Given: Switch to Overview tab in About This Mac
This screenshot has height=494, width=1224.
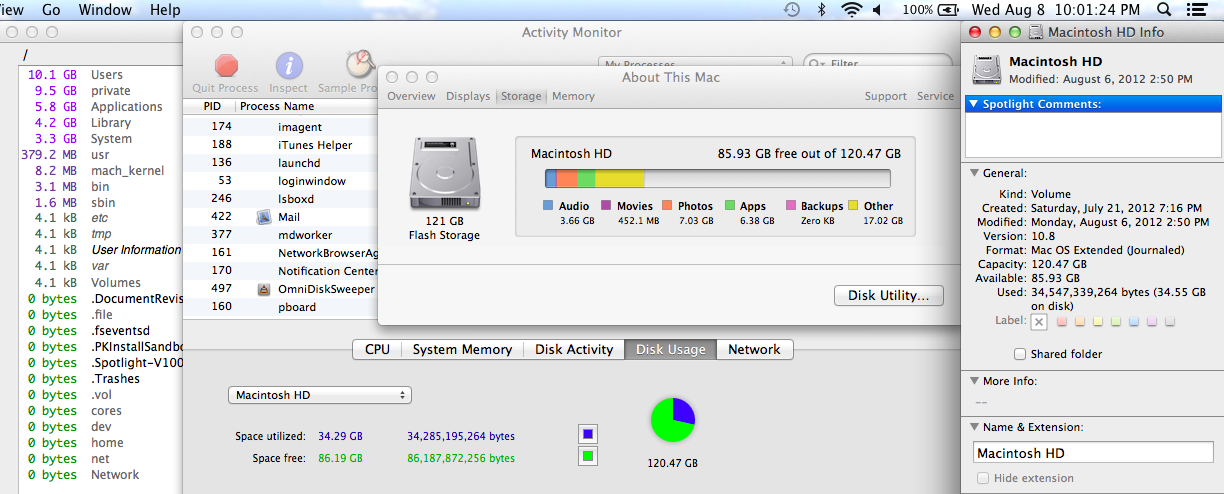Looking at the screenshot, I should tap(411, 96).
